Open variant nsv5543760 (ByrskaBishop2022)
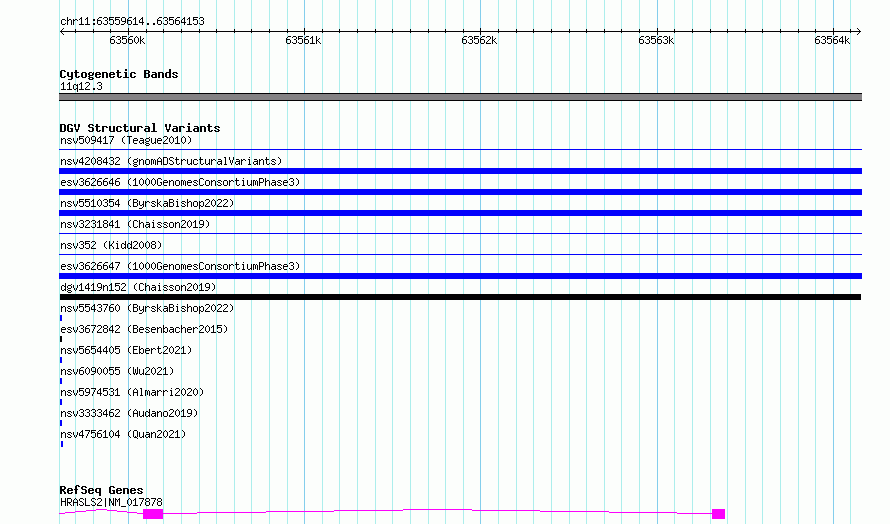 pos(147,308)
